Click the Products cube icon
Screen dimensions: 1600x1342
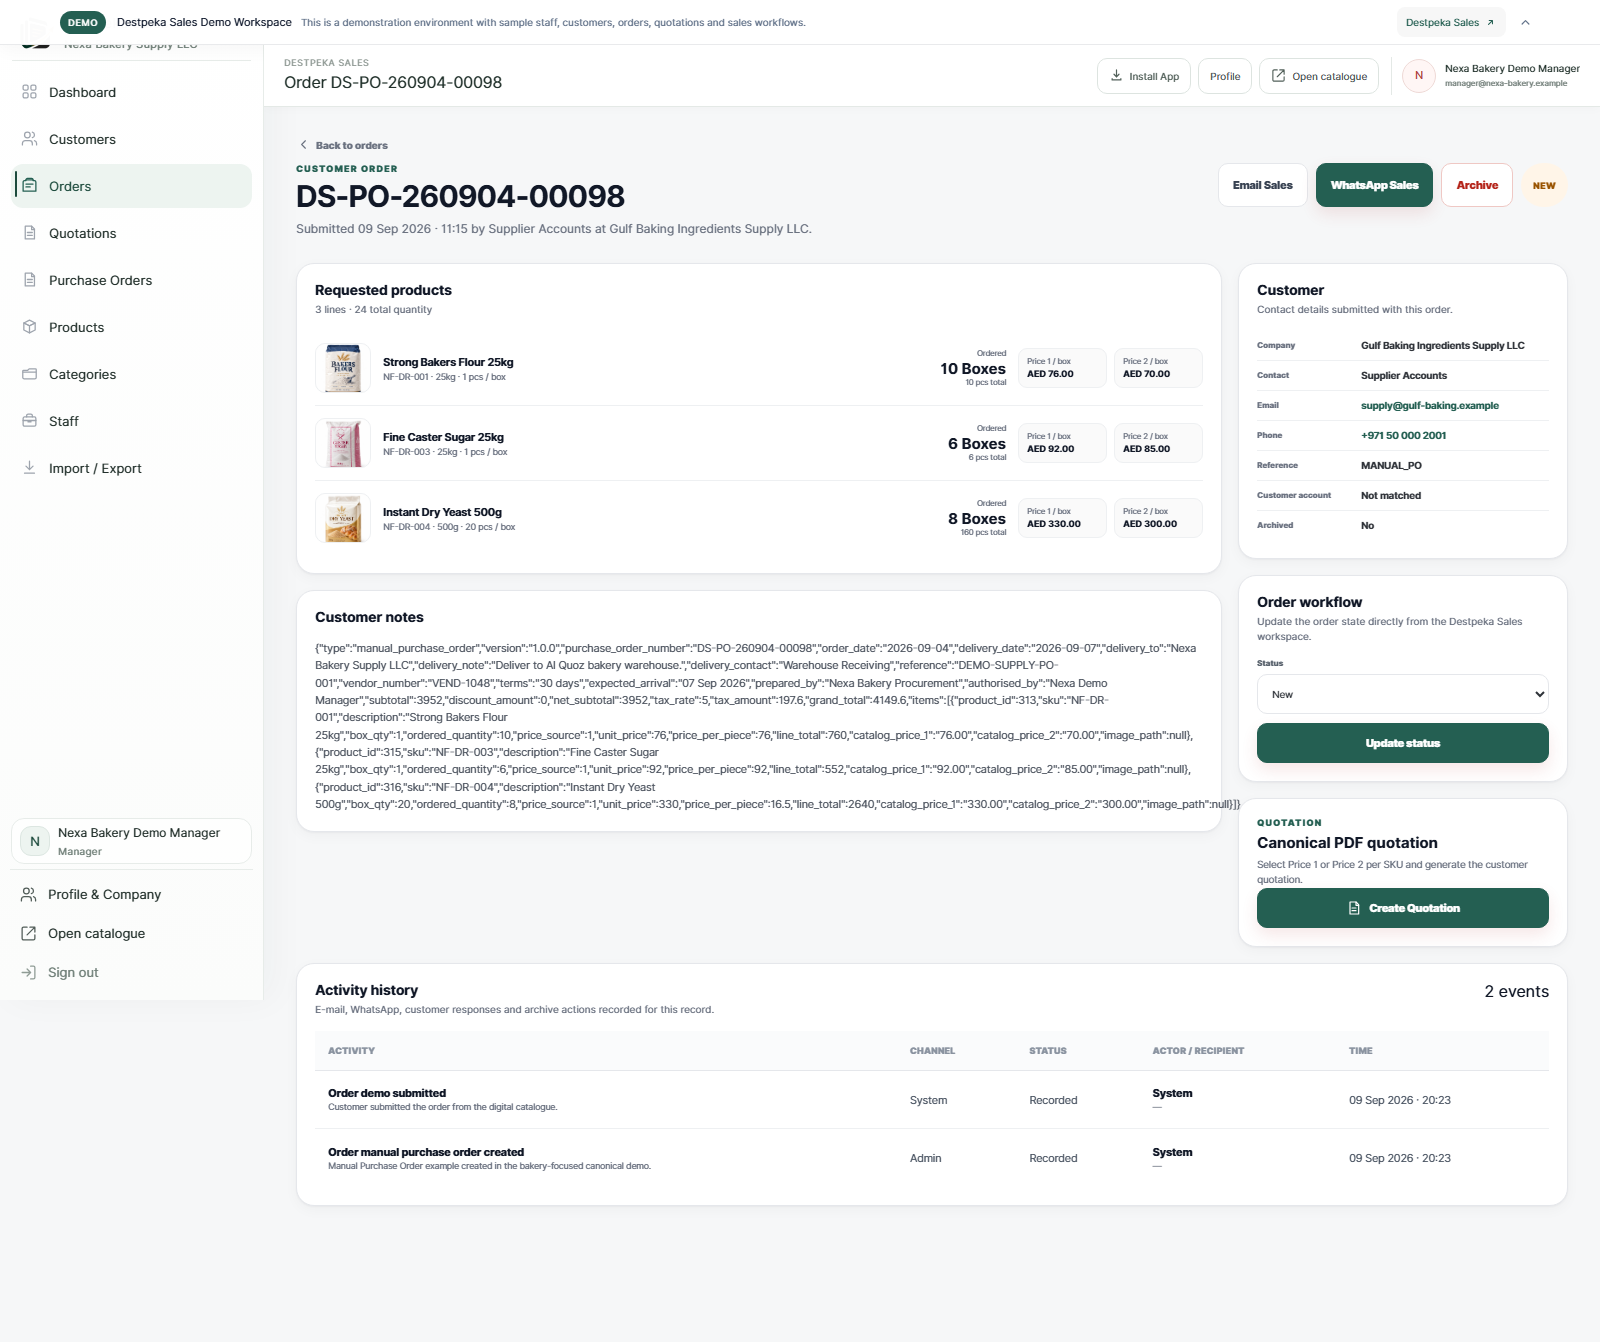(29, 327)
